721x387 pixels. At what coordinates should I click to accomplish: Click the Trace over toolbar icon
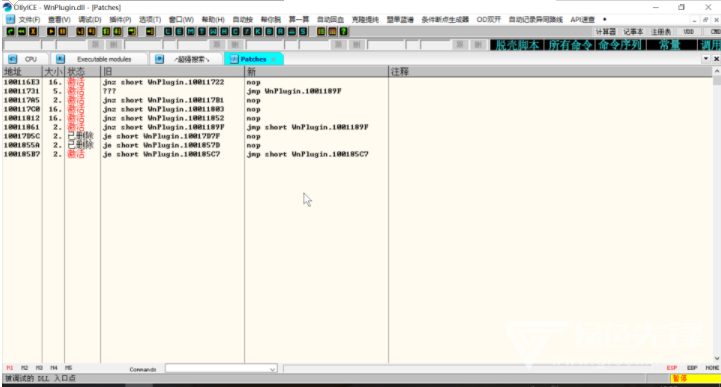118,32
